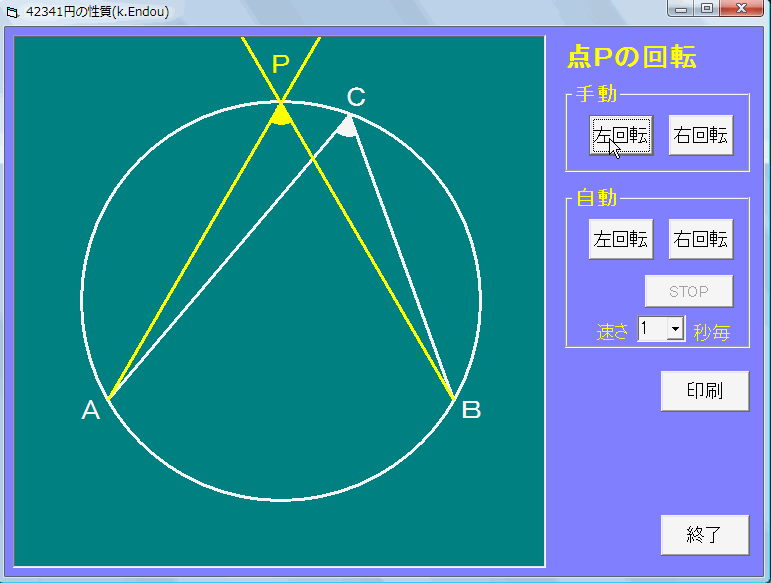Image resolution: width=771 pixels, height=583 pixels.
Task: Click the 手動 group label
Action: click(x=596, y=93)
